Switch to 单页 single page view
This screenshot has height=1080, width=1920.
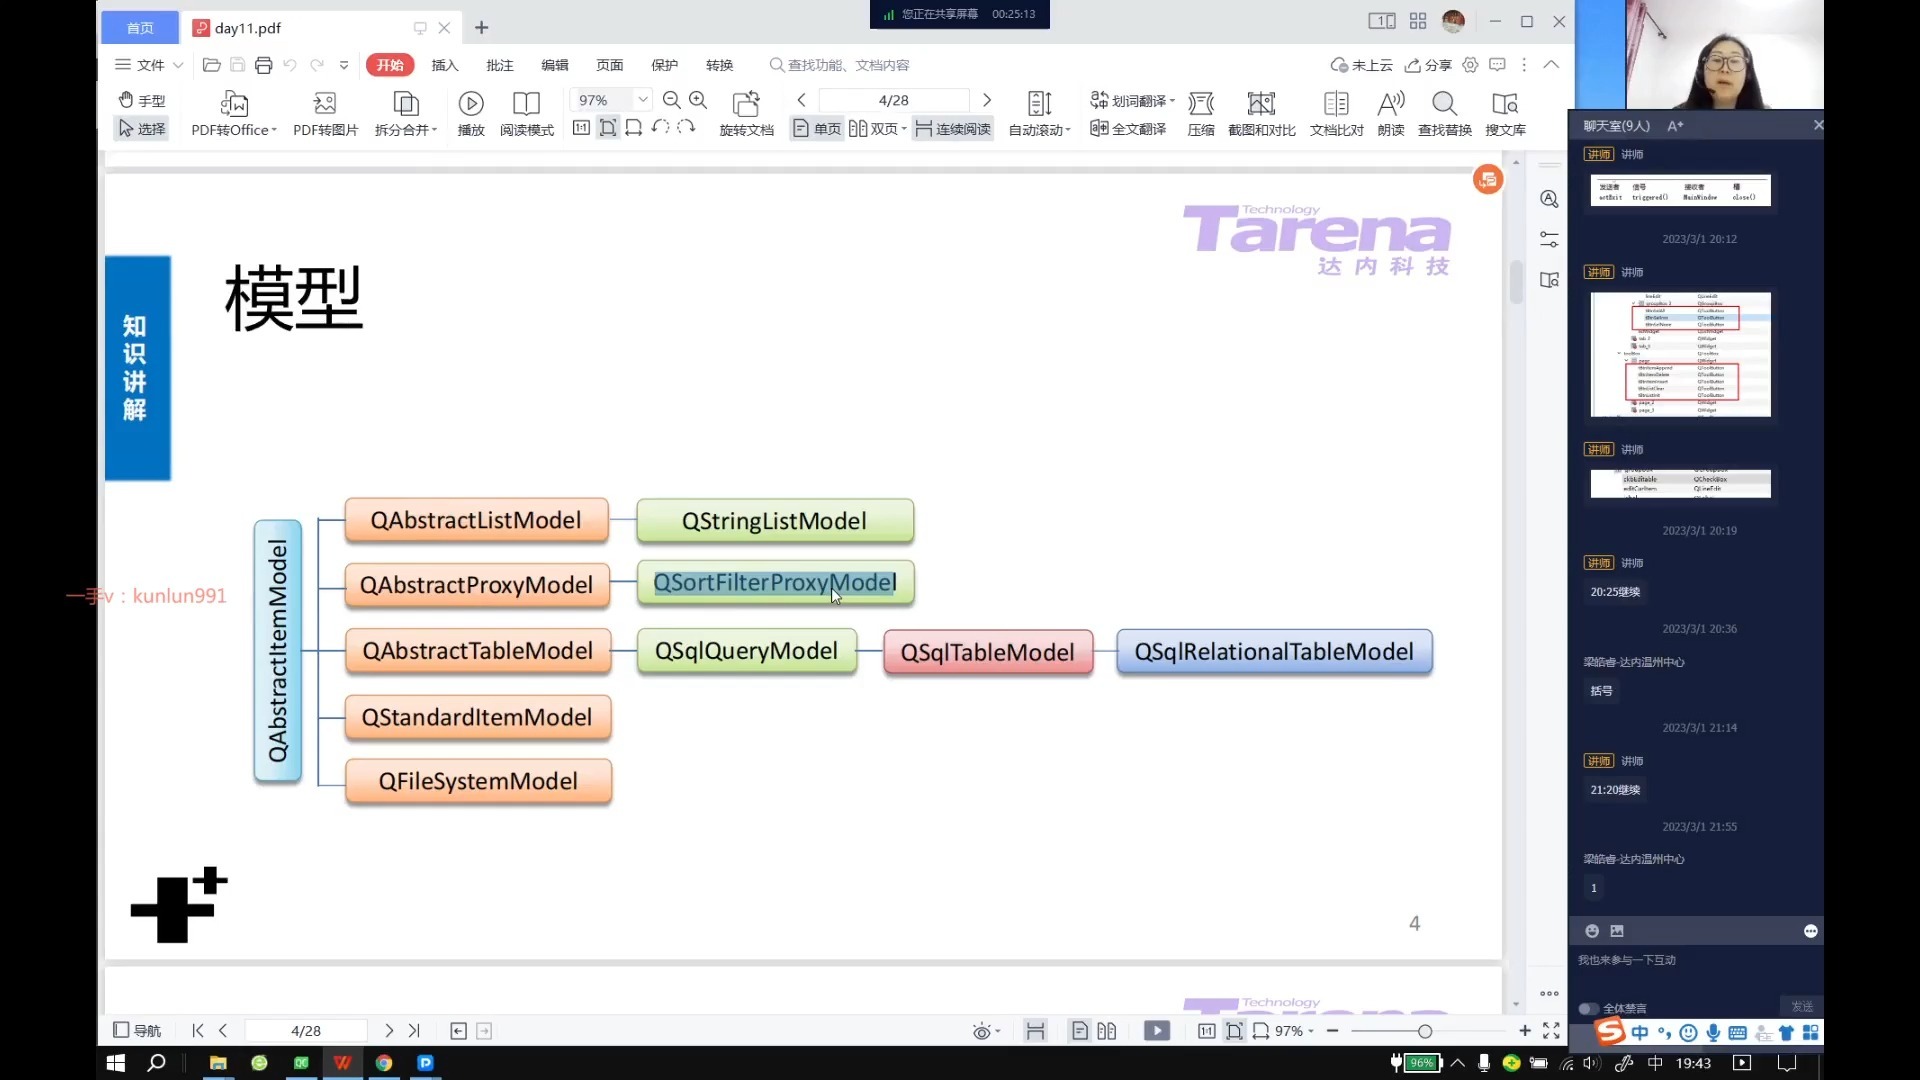click(816, 129)
